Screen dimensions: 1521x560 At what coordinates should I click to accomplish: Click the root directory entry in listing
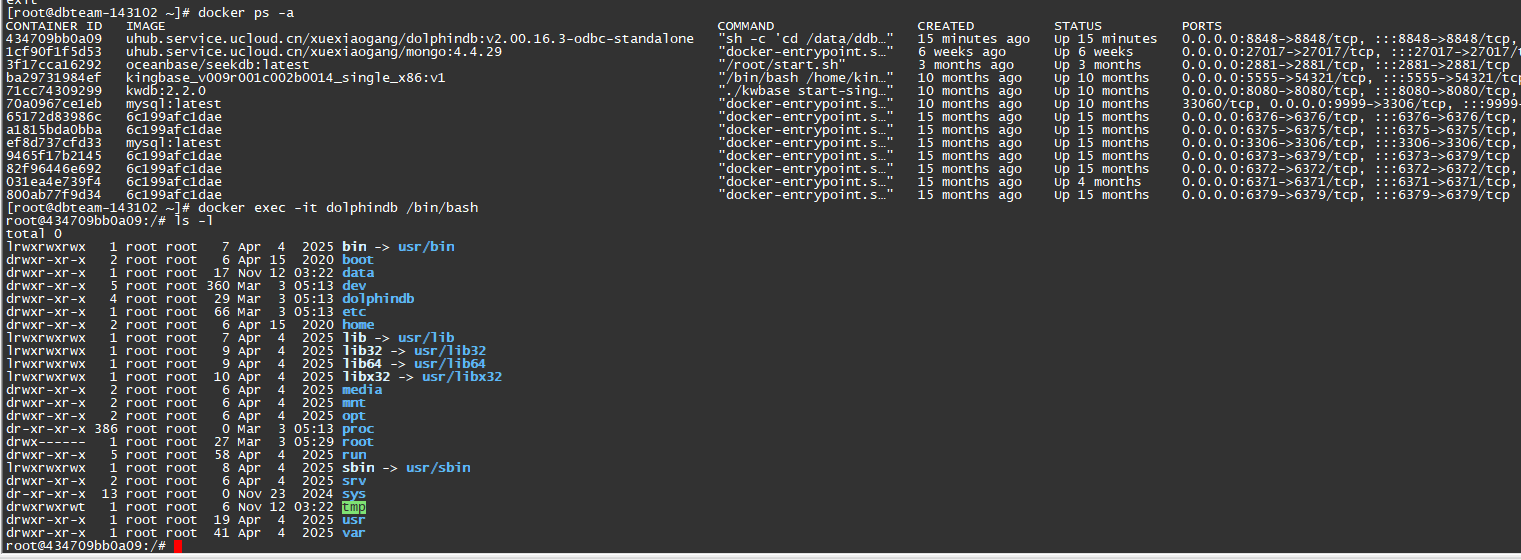point(358,441)
